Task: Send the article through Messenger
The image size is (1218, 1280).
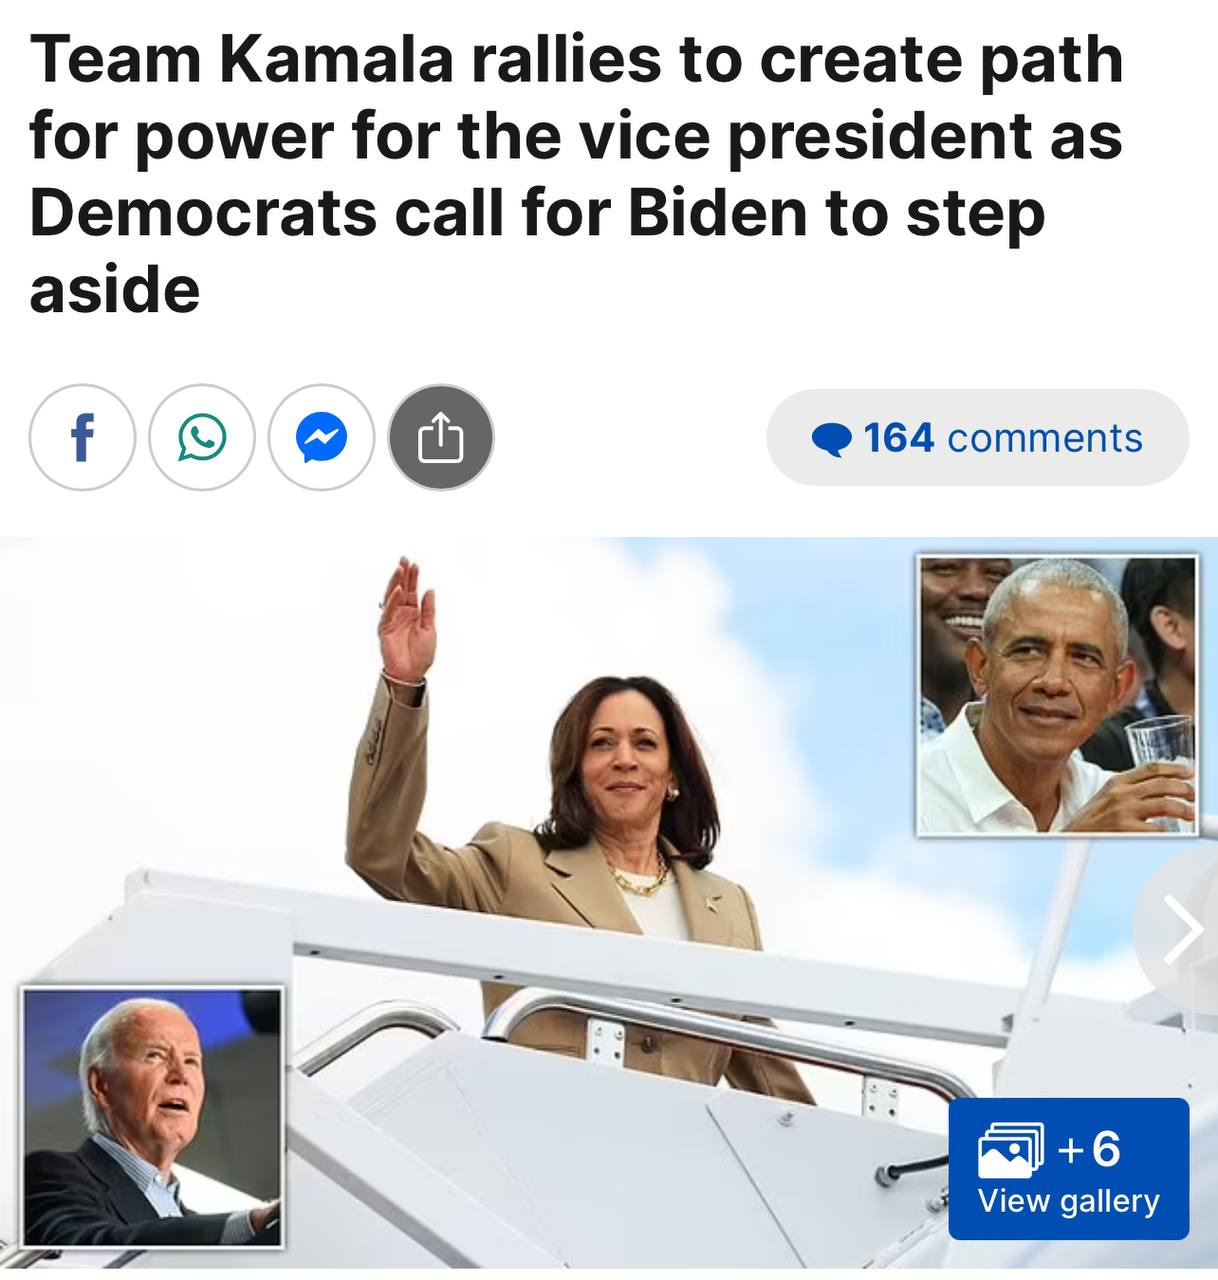Action: pyautogui.click(x=322, y=438)
